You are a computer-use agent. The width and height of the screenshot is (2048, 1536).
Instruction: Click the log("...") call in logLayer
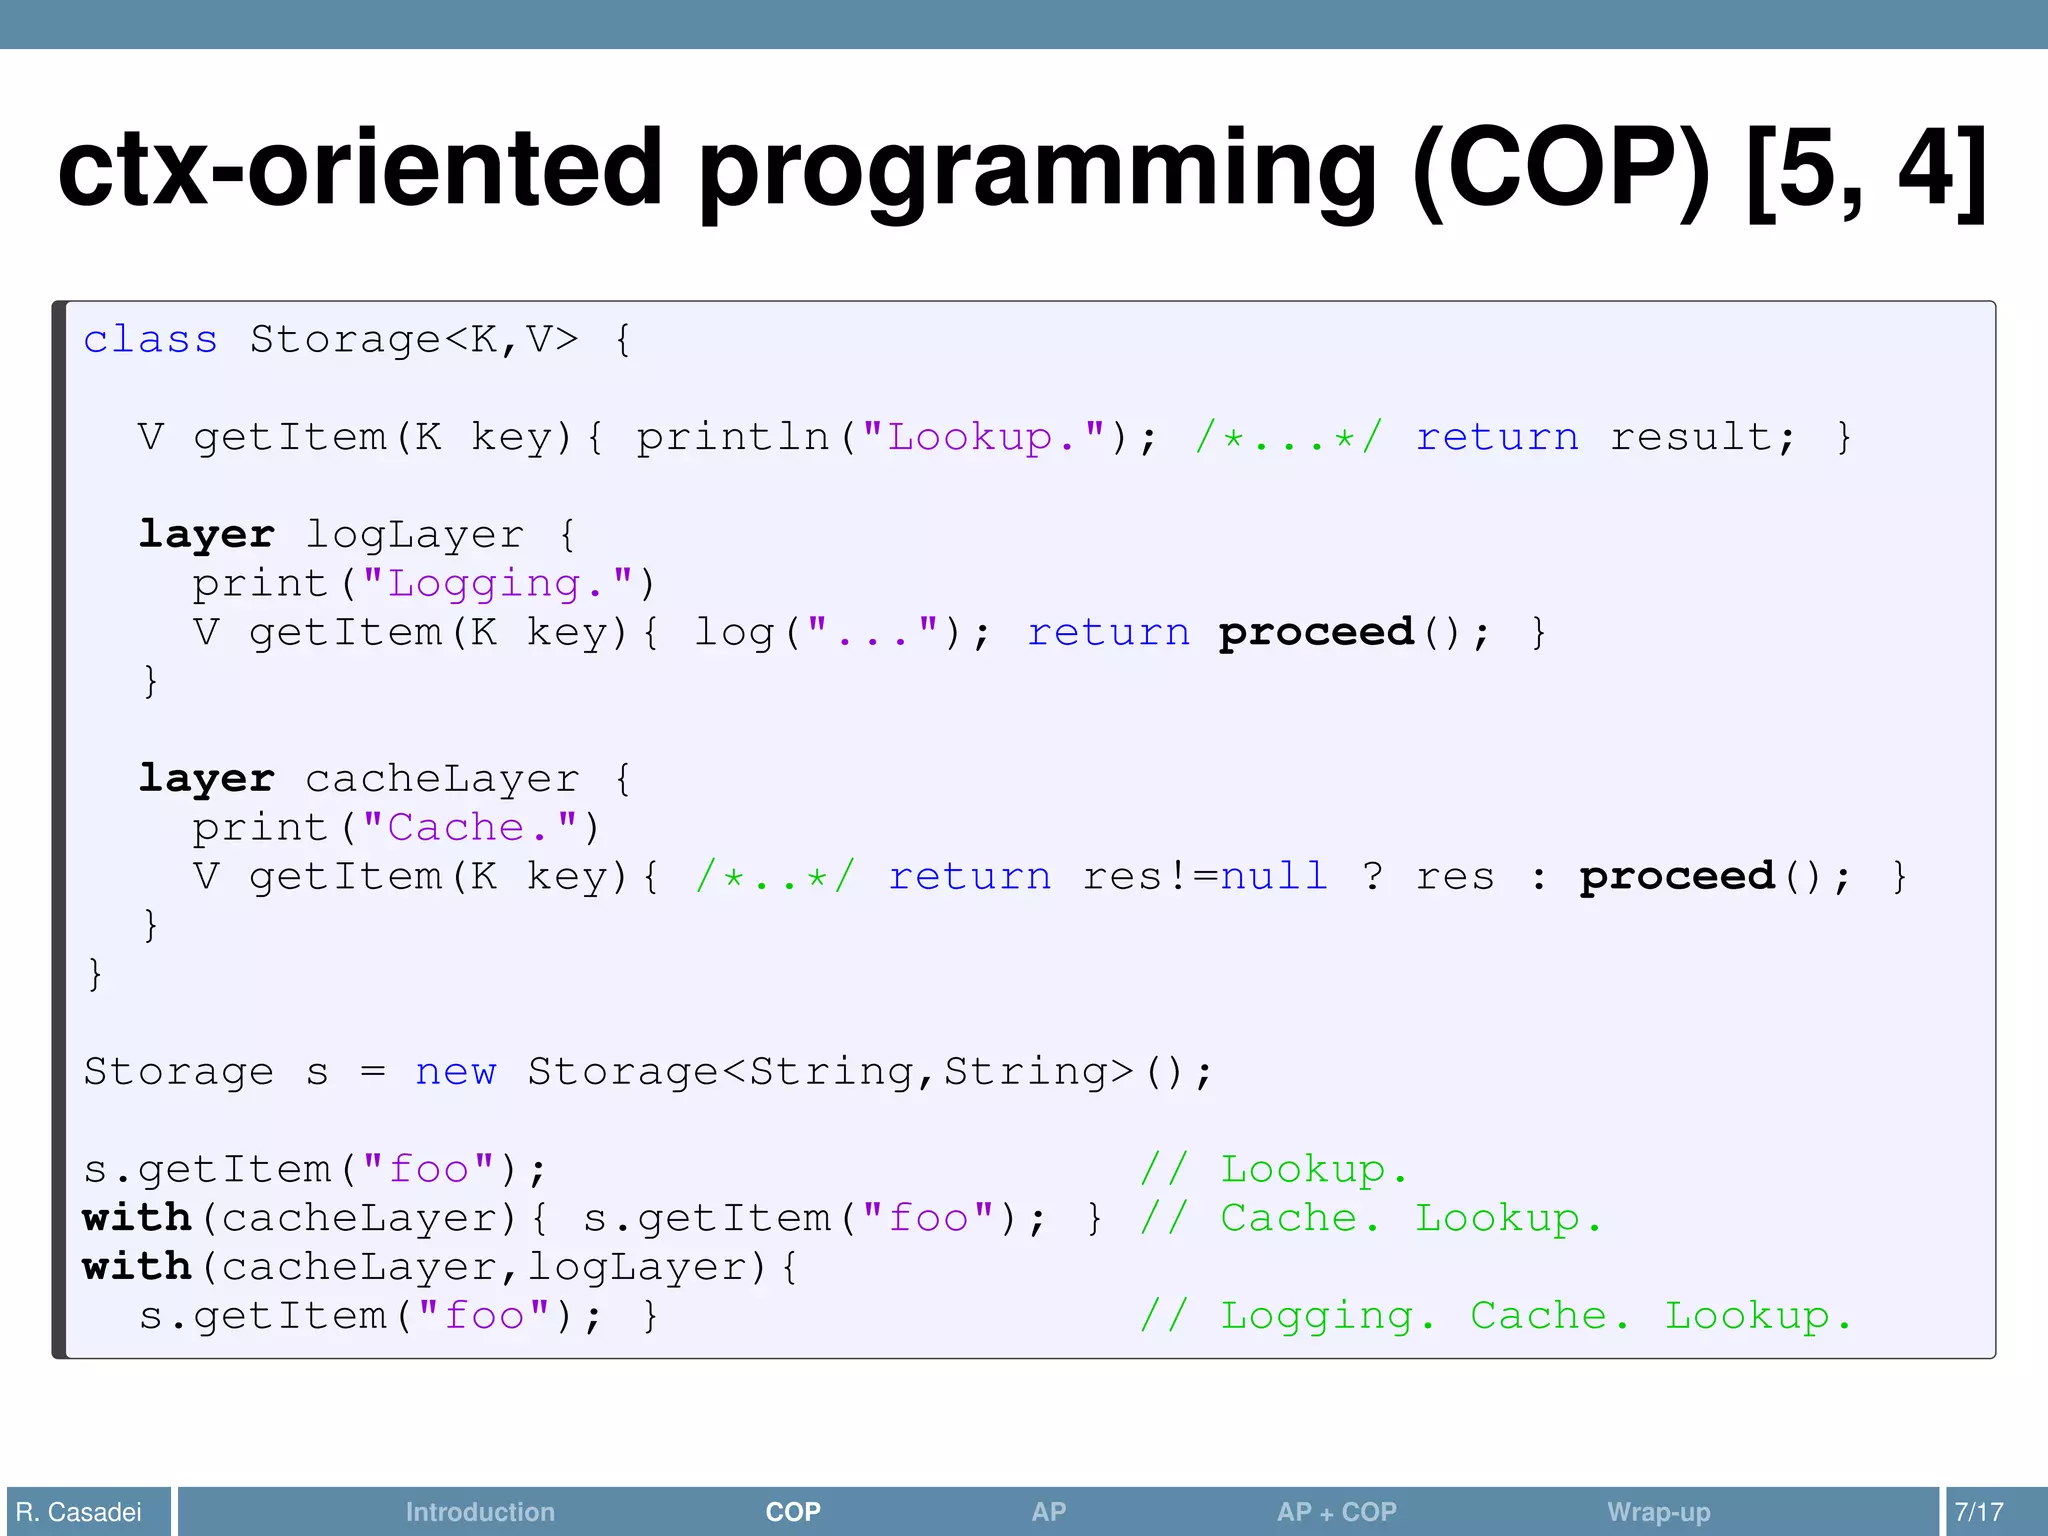[x=842, y=633]
